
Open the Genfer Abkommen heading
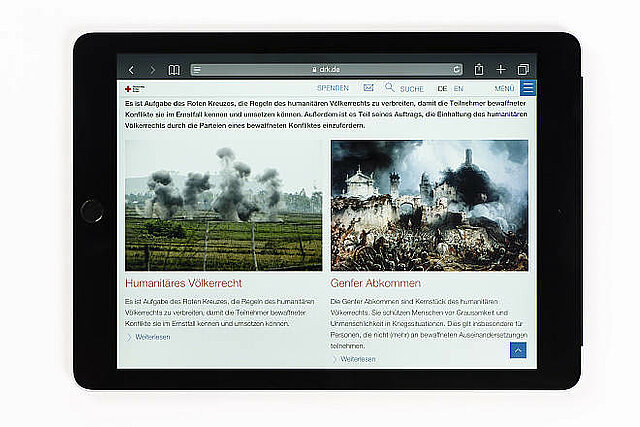coord(376,283)
